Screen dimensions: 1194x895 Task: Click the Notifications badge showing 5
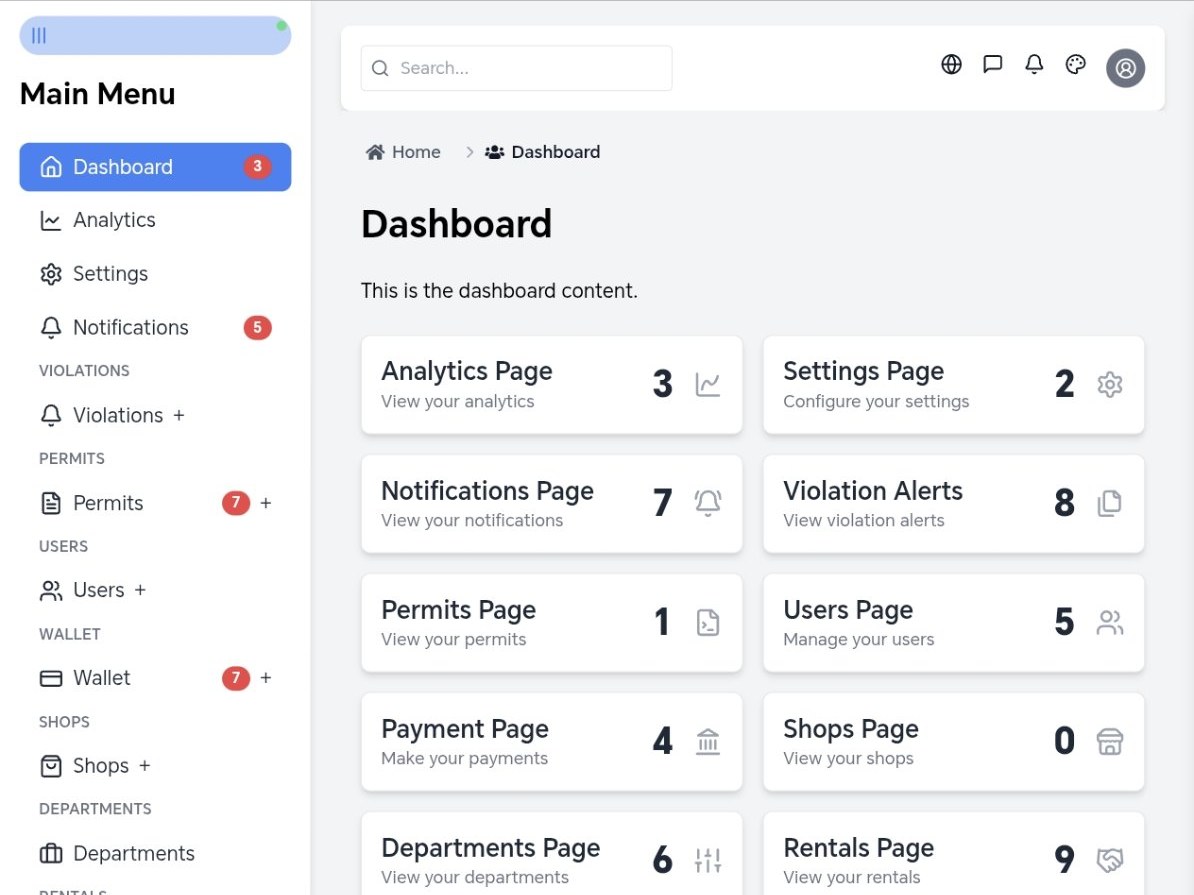point(257,328)
